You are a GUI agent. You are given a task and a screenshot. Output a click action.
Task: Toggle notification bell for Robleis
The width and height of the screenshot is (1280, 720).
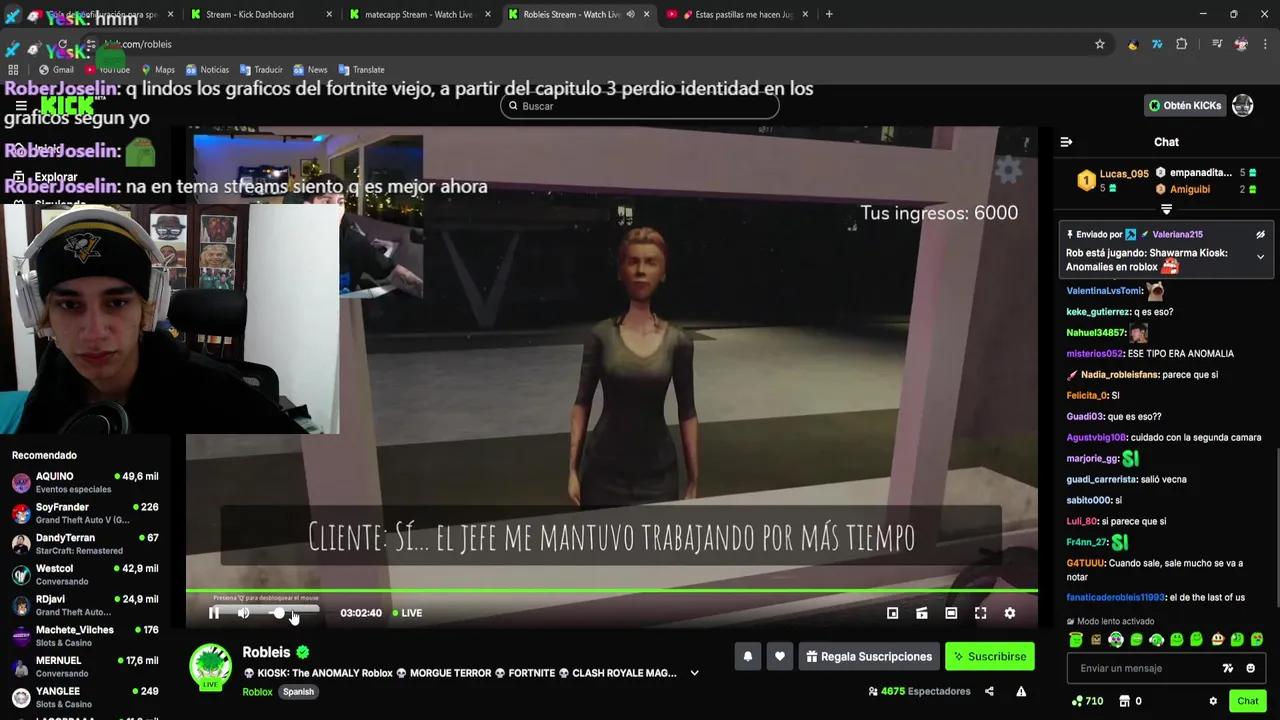click(747, 657)
